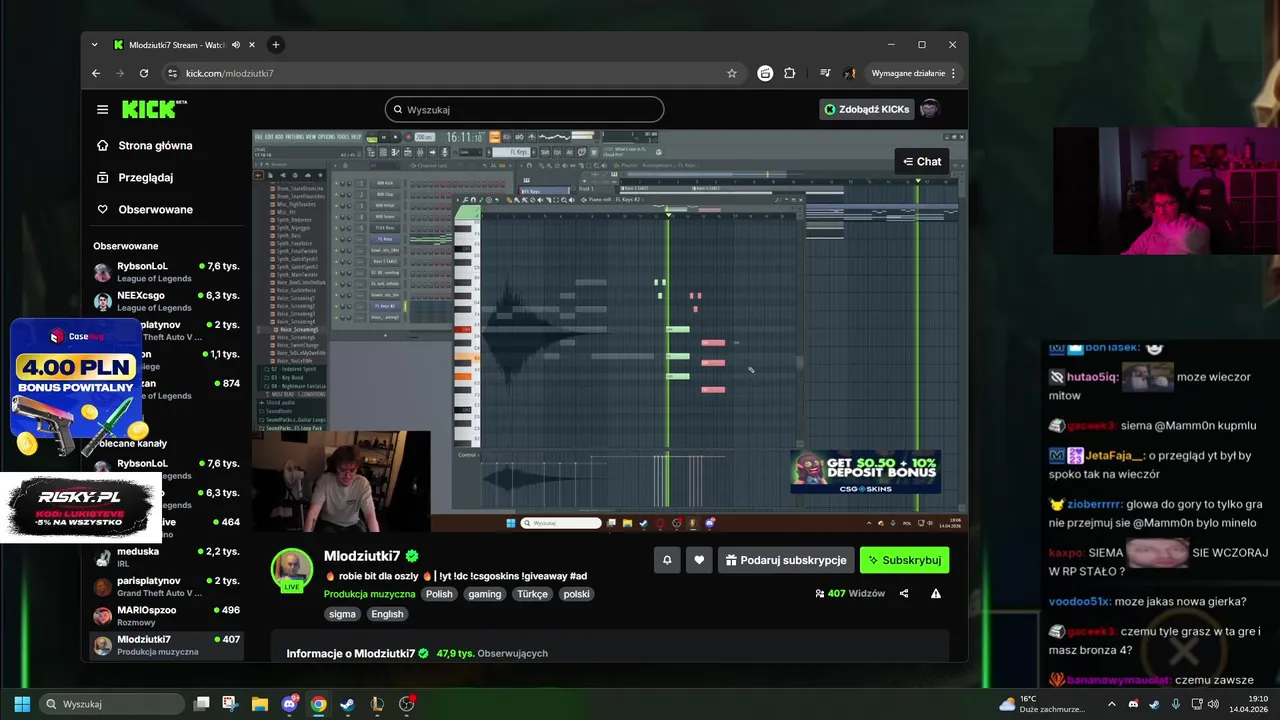The width and height of the screenshot is (1280, 720).
Task: Open File Explorer from taskbar
Action: coord(260,704)
